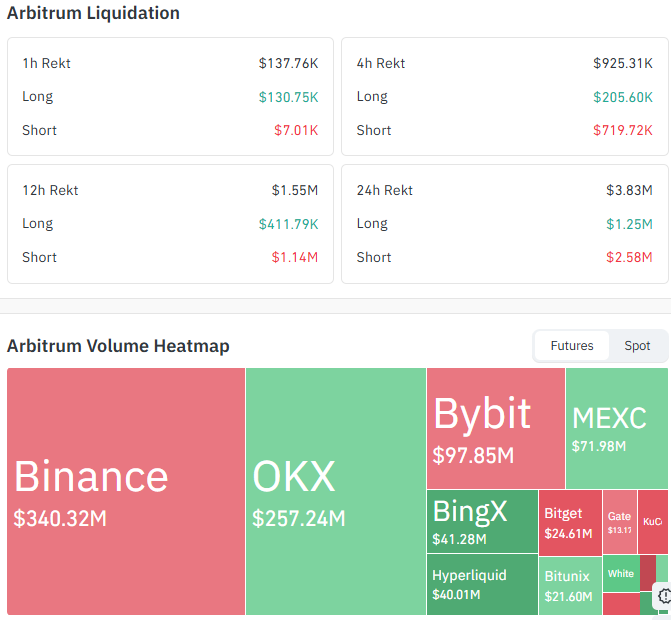The image size is (671, 620).
Task: Click the White heatmap tile
Action: (x=621, y=573)
